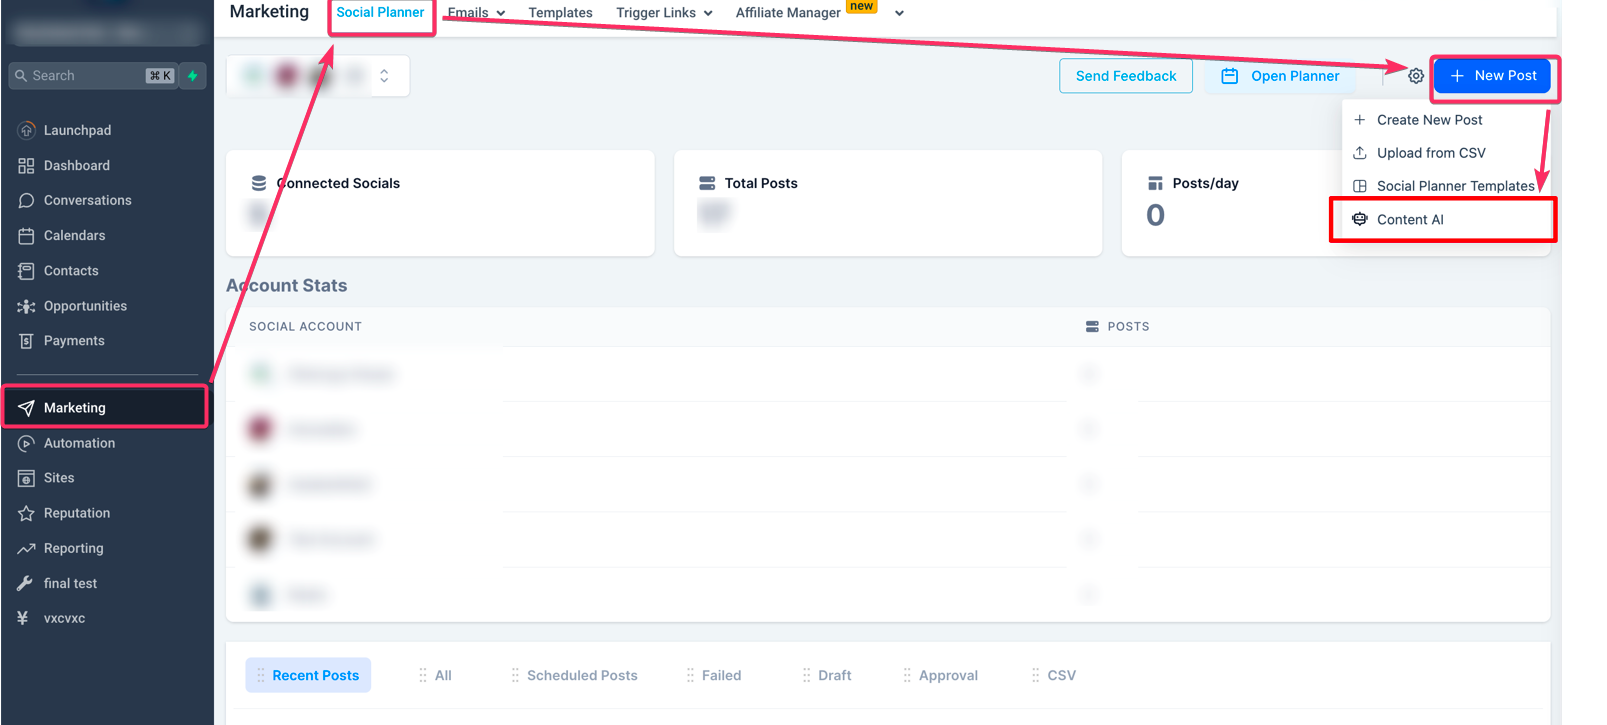1607x725 pixels.
Task: Click the Sites sidebar icon
Action: 26,478
